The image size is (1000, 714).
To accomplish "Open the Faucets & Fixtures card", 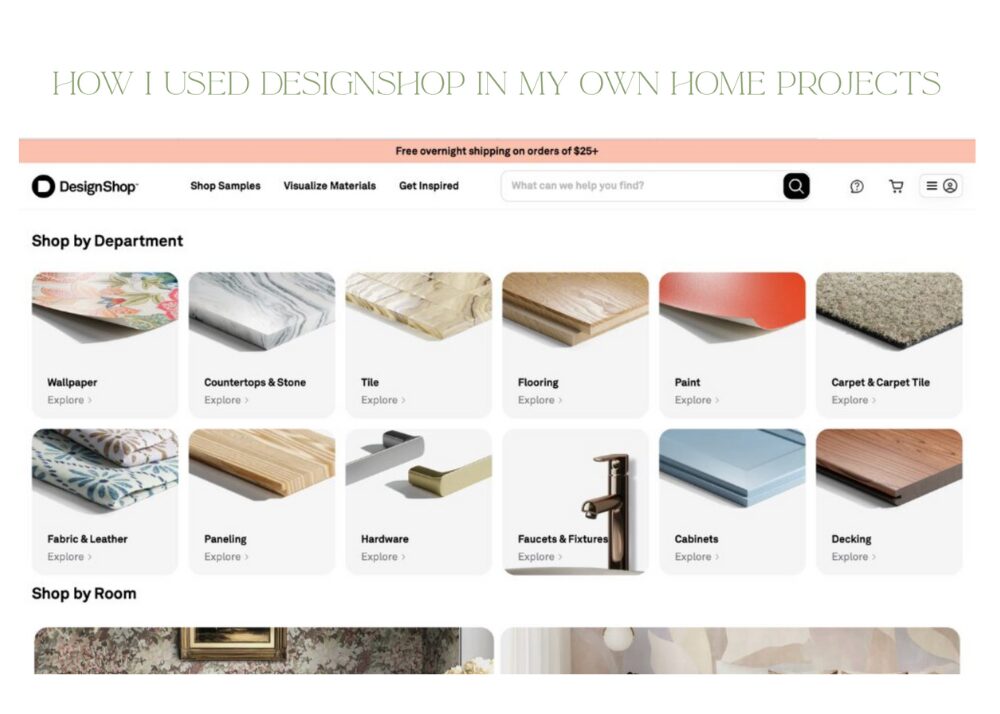I will tap(575, 502).
